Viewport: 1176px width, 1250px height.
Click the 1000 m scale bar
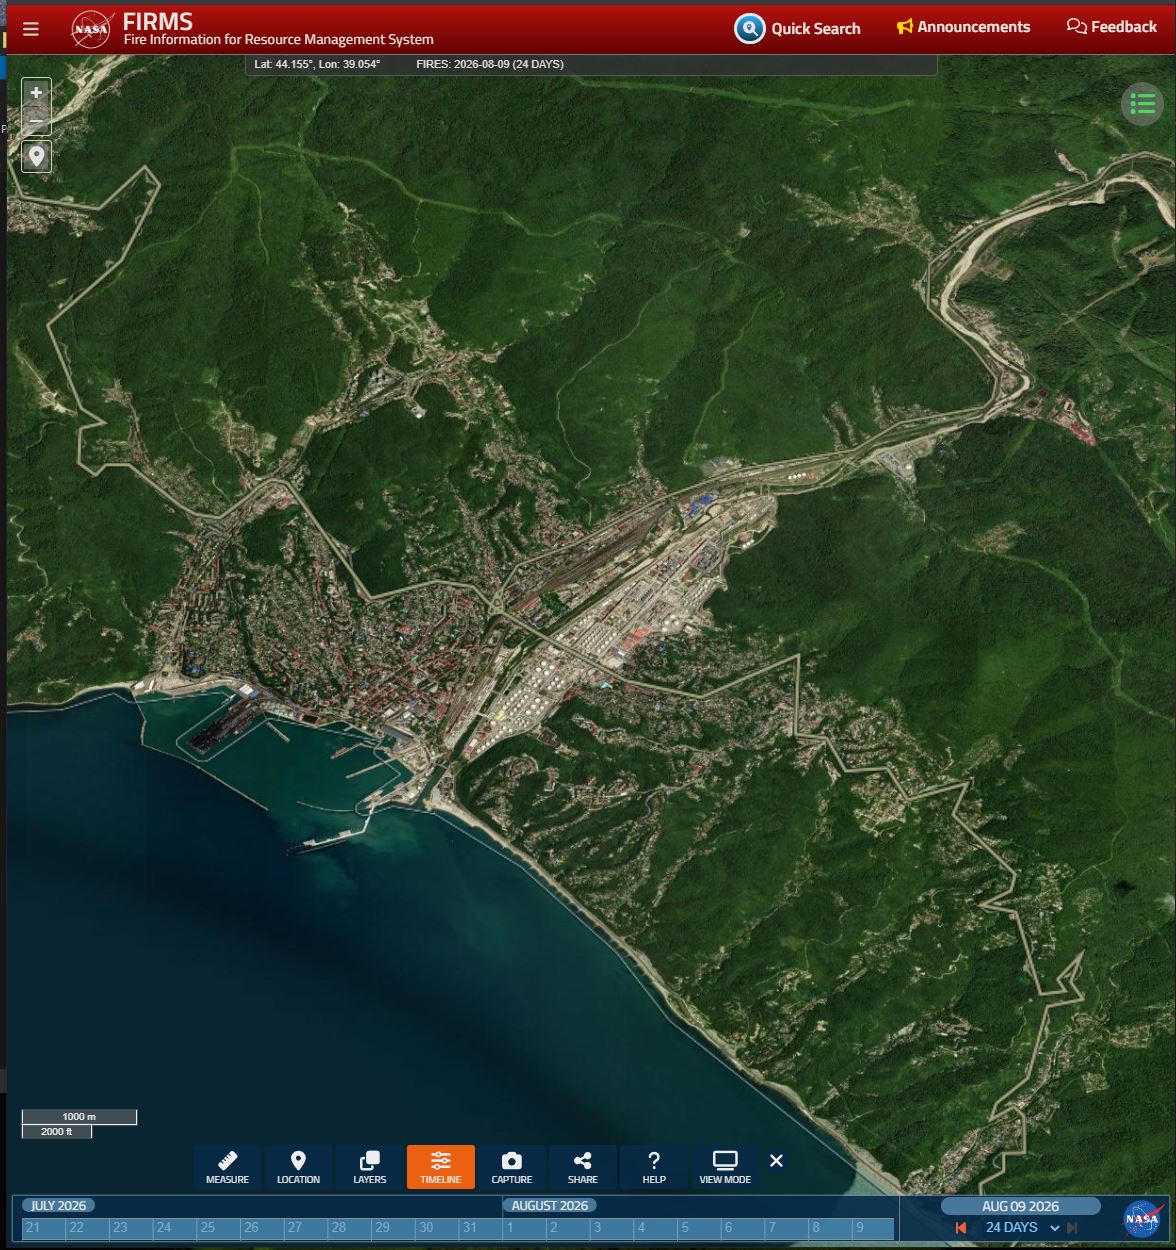pyautogui.click(x=79, y=1117)
